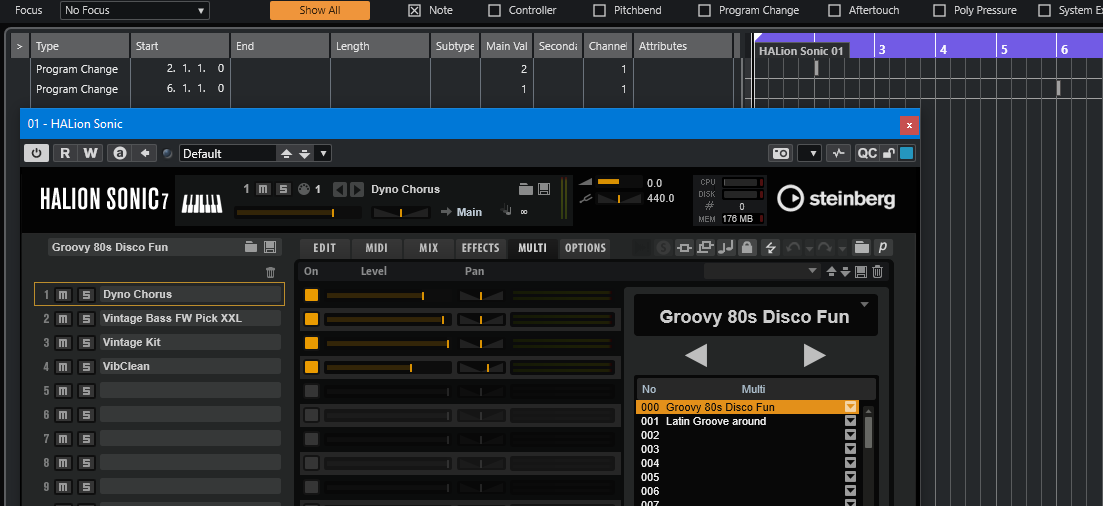Open the Default preset dropdown arrow
Image resolution: width=1103 pixels, height=506 pixels.
[323, 153]
